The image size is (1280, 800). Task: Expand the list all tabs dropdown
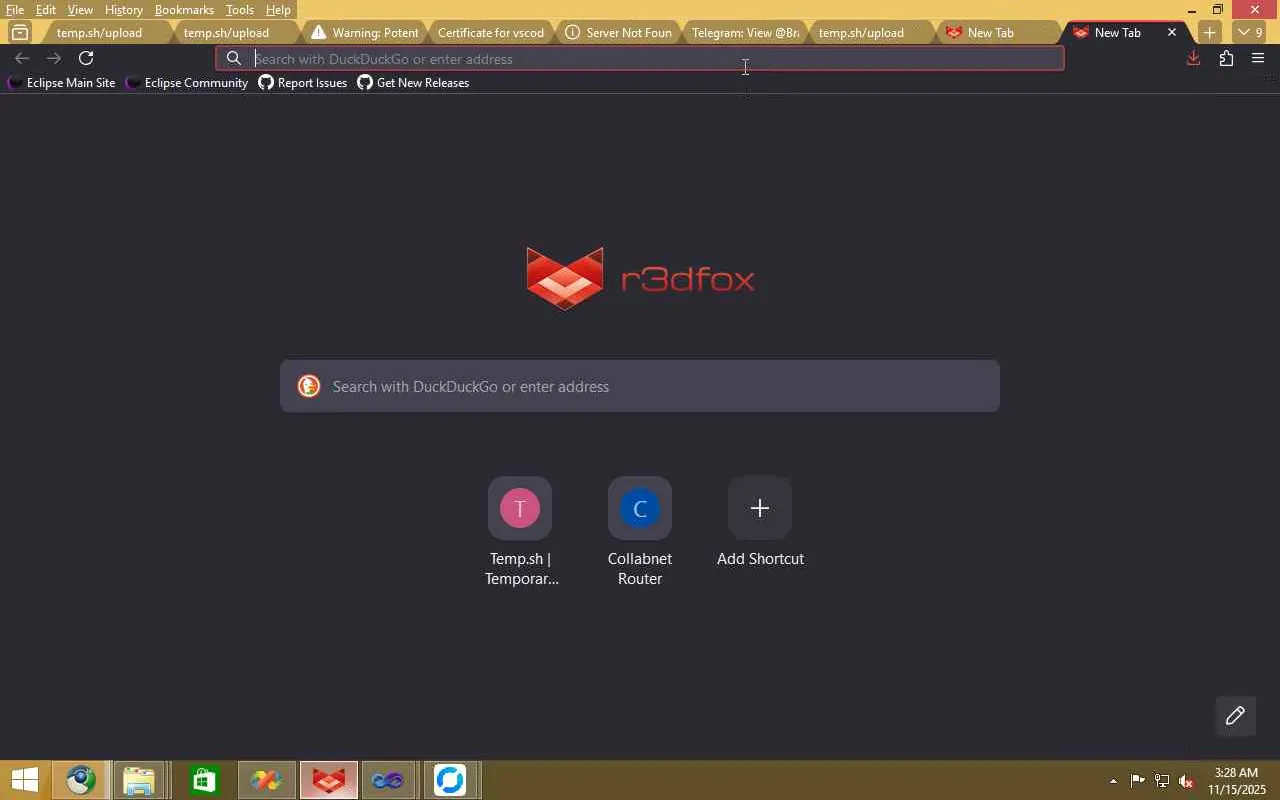click(x=1251, y=32)
